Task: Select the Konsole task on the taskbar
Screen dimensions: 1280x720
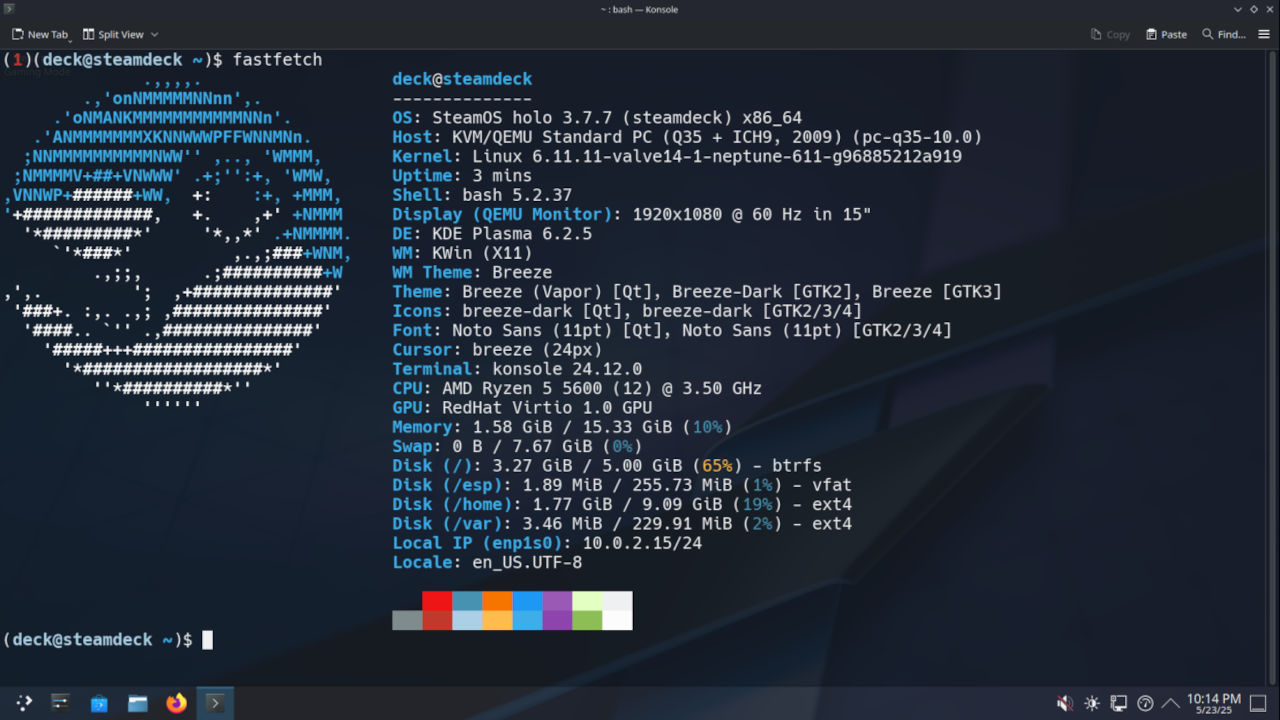Action: 214,703
